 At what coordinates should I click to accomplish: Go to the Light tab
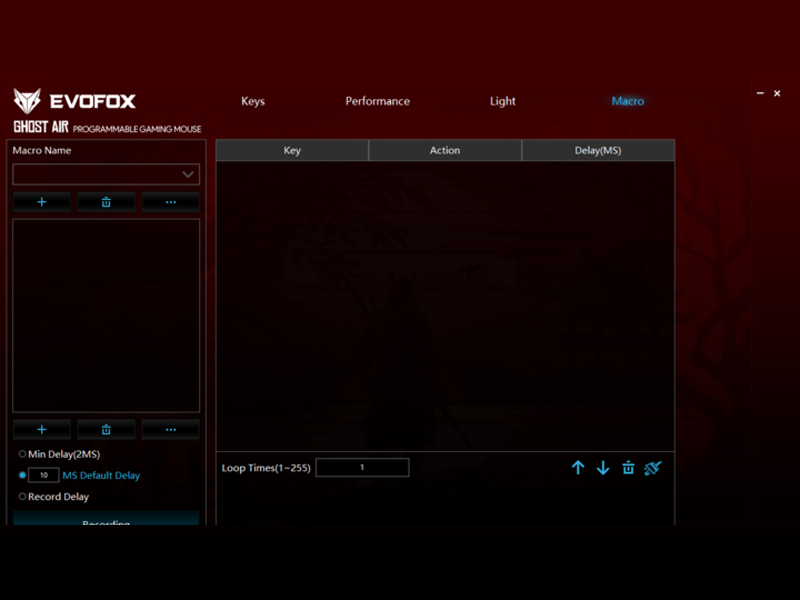coord(503,101)
